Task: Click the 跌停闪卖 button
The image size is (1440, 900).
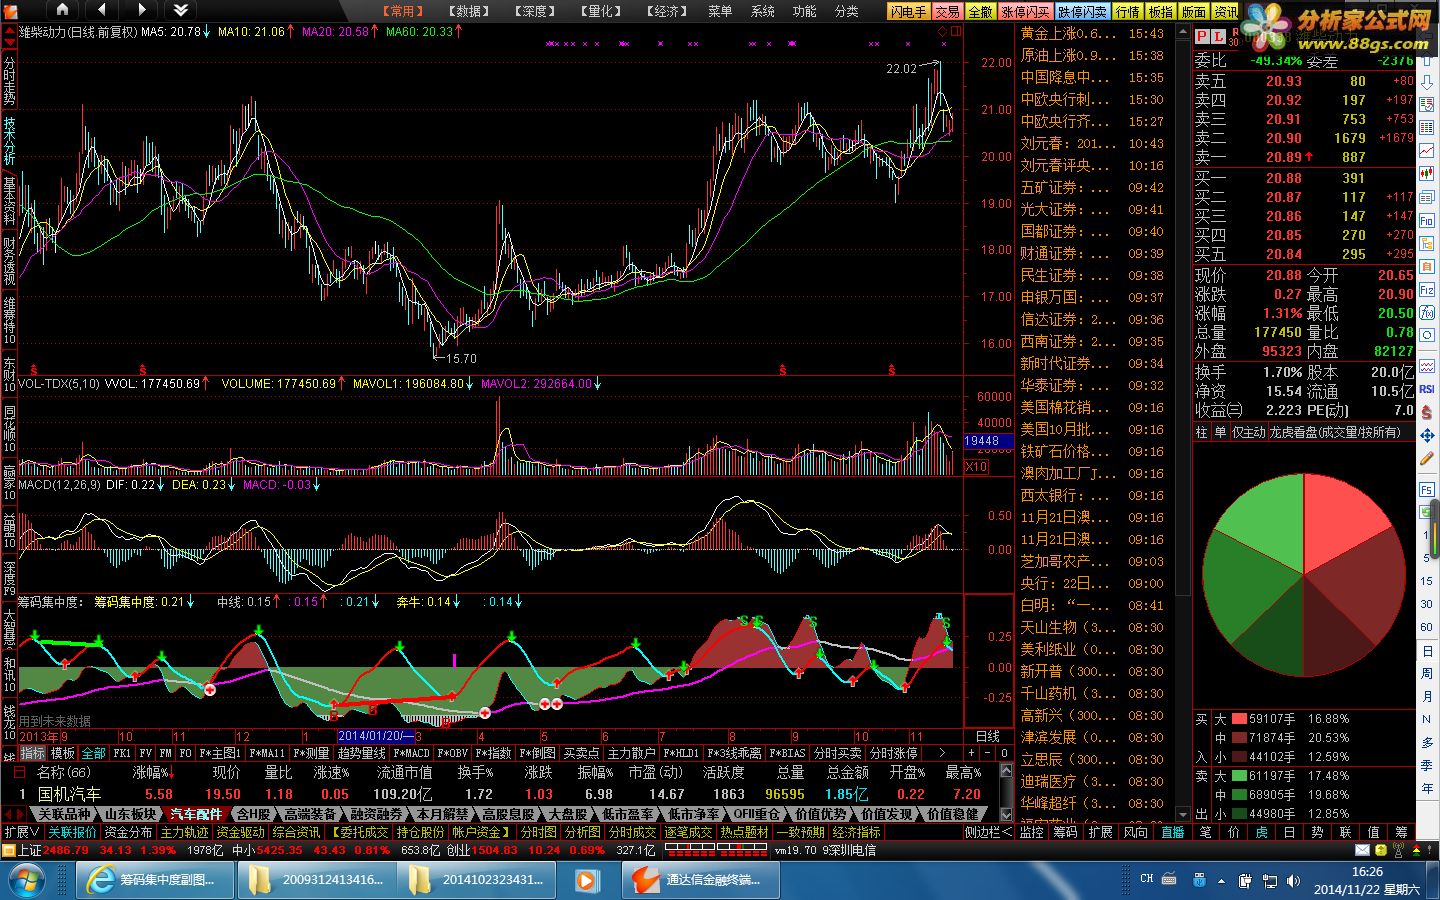Action: click(1083, 12)
